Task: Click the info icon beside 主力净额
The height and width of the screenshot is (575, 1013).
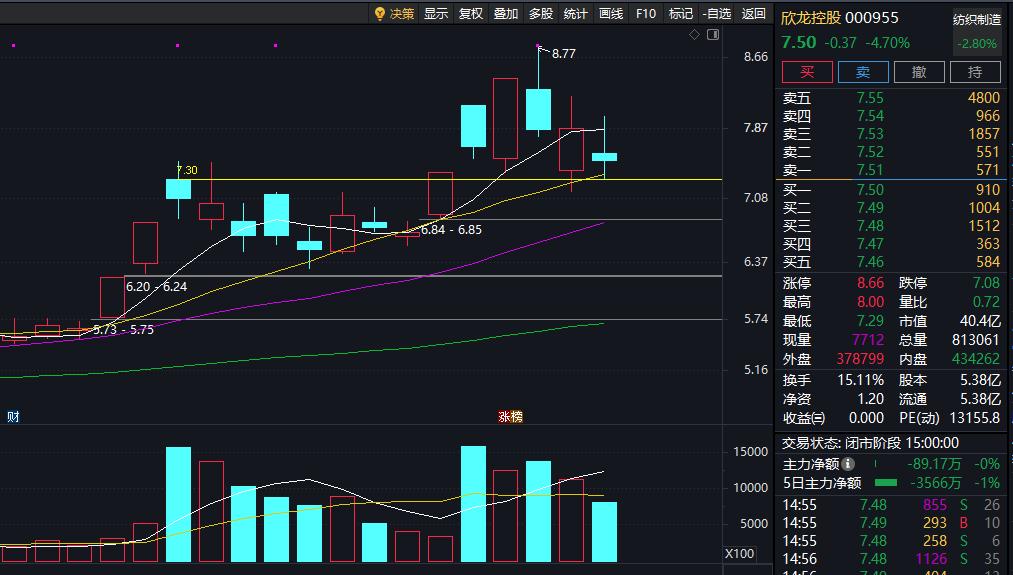Action: pos(848,463)
